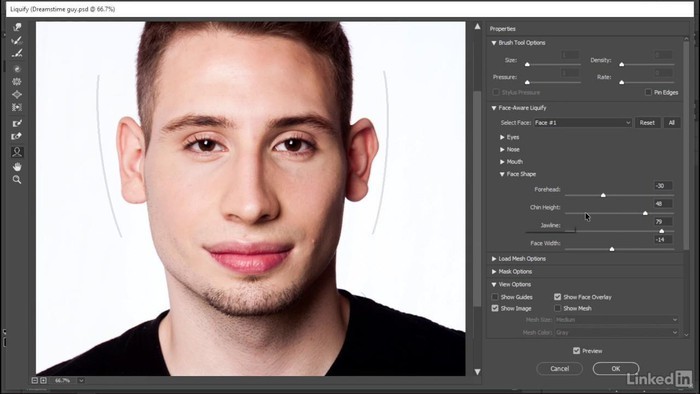Select the Smooth tool

tap(17, 54)
